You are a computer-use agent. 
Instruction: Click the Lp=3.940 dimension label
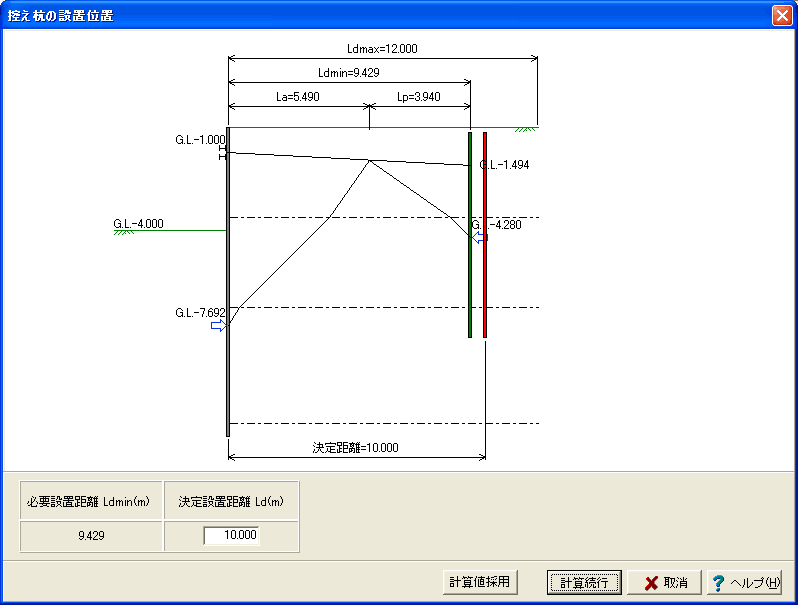point(418,97)
